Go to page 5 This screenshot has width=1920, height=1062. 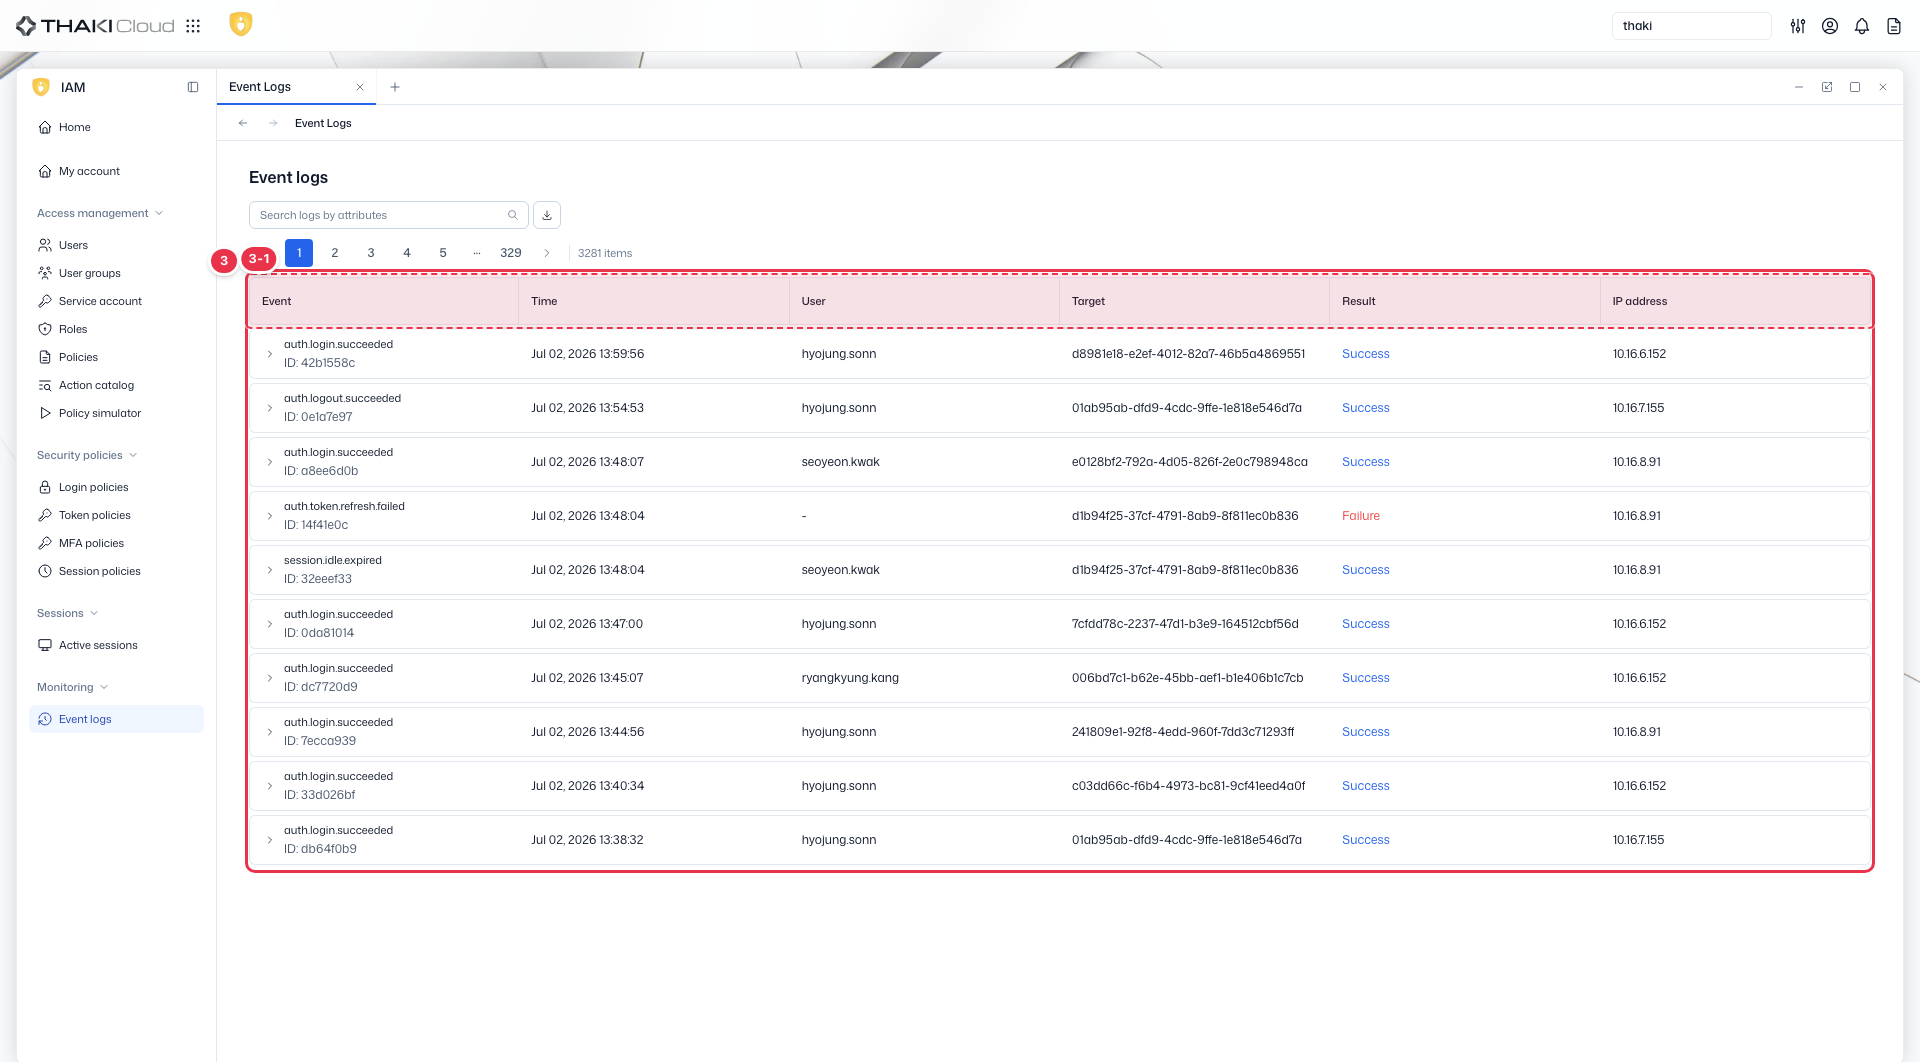[443, 253]
